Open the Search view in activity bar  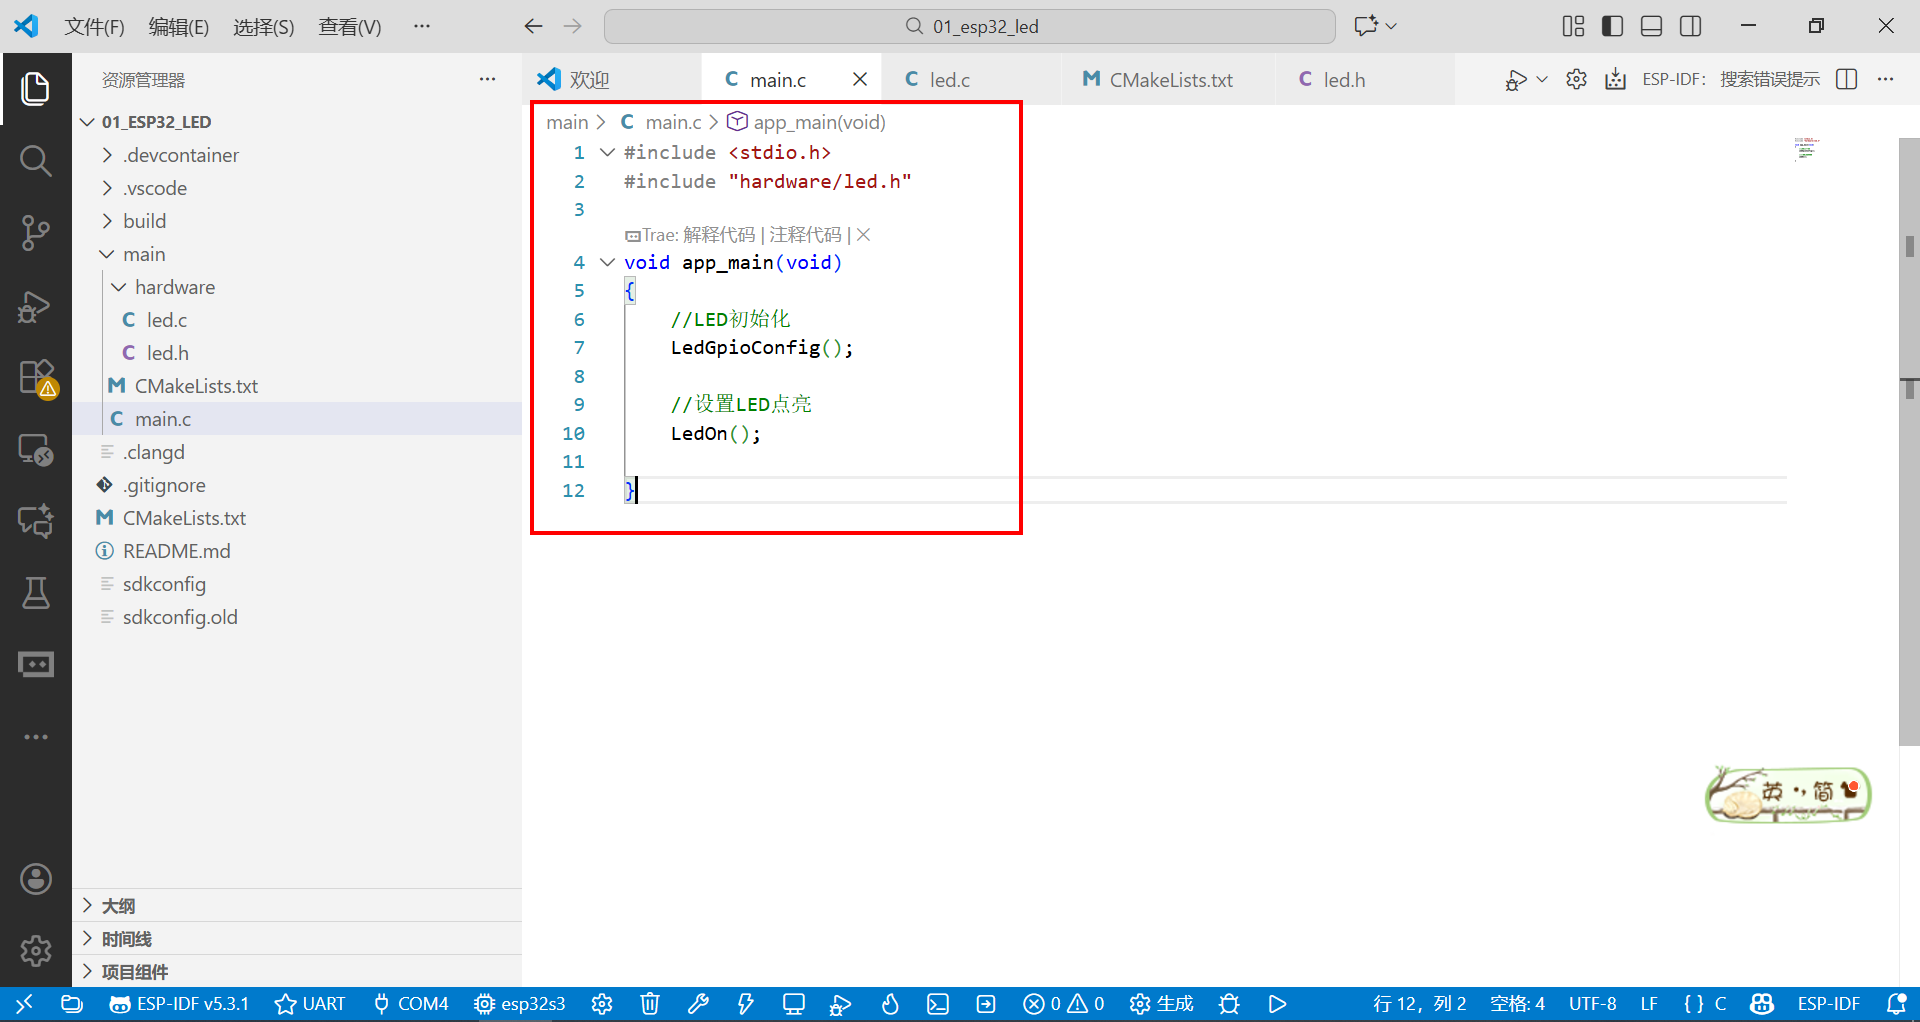(36, 160)
